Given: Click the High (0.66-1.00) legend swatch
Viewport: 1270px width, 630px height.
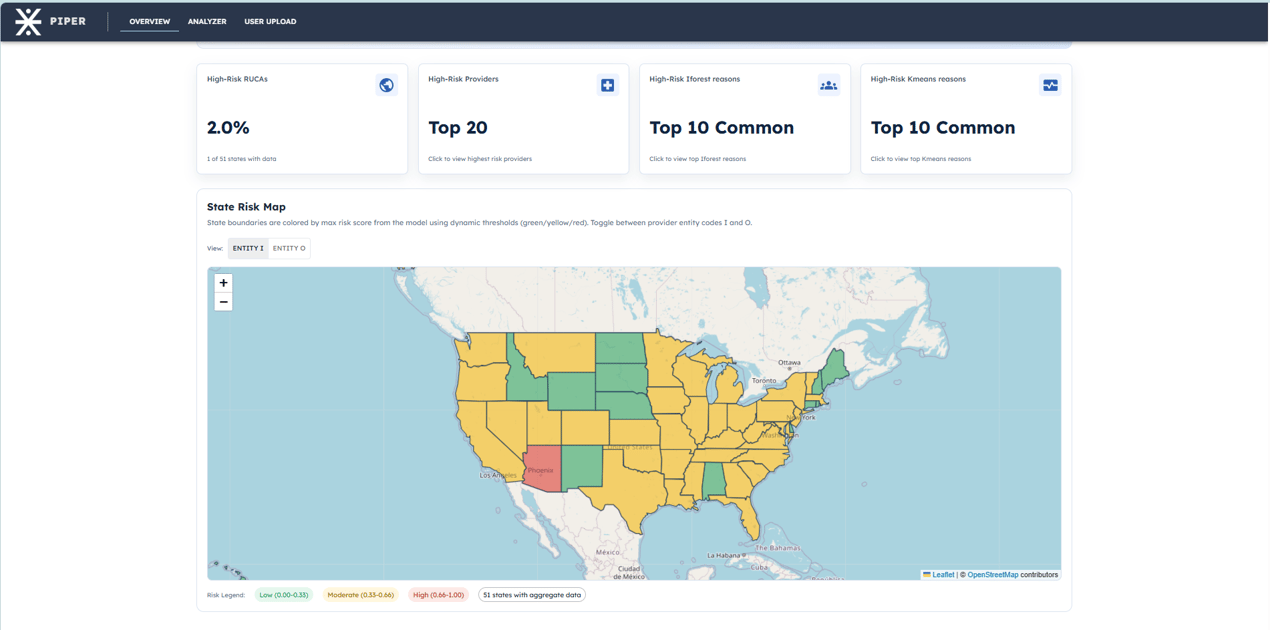Looking at the screenshot, I should click(438, 595).
